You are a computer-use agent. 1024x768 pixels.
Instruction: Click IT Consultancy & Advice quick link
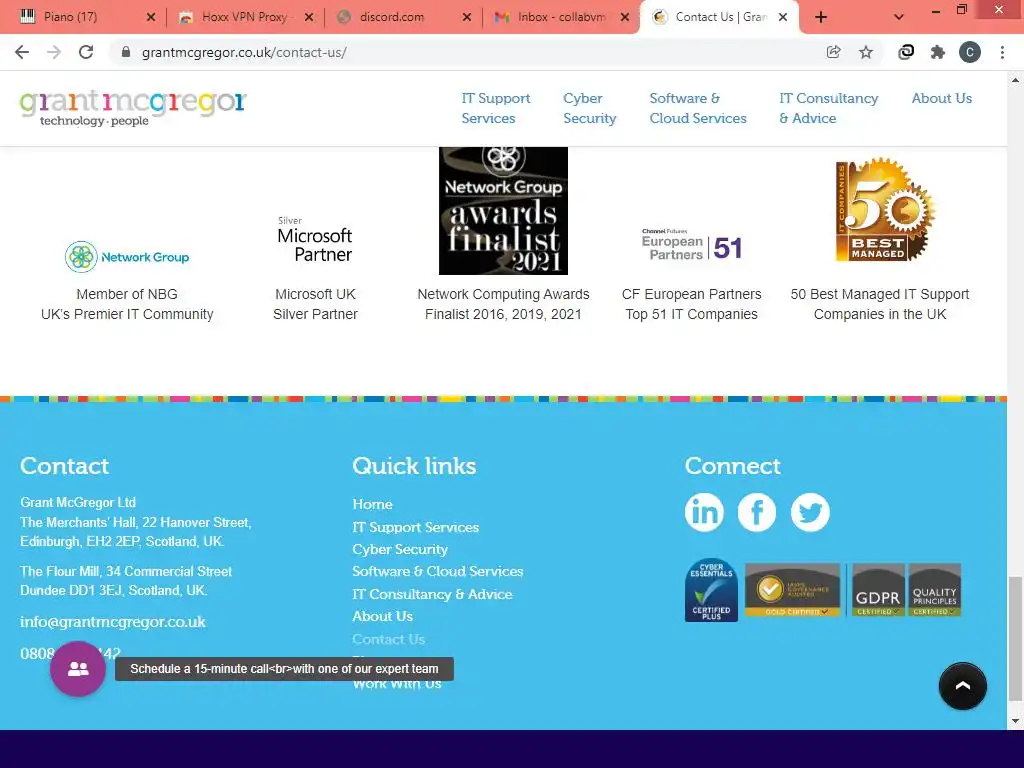point(432,594)
